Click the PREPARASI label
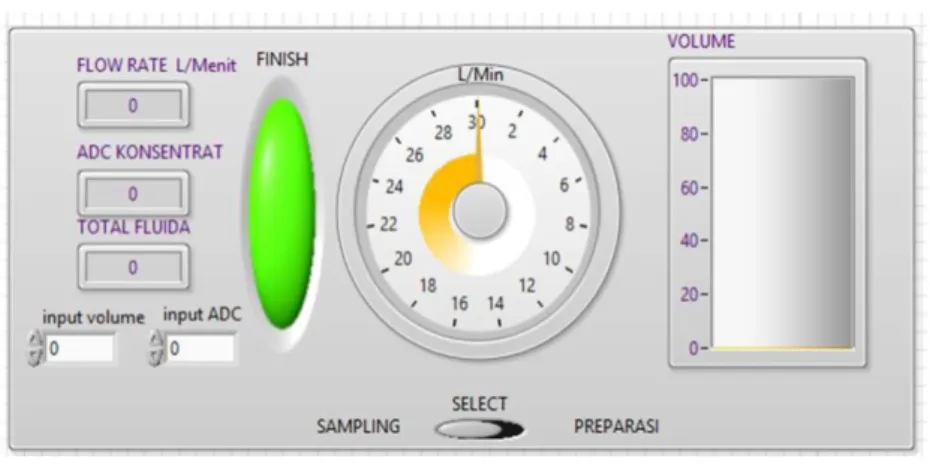The height and width of the screenshot is (468, 930). pos(616,426)
